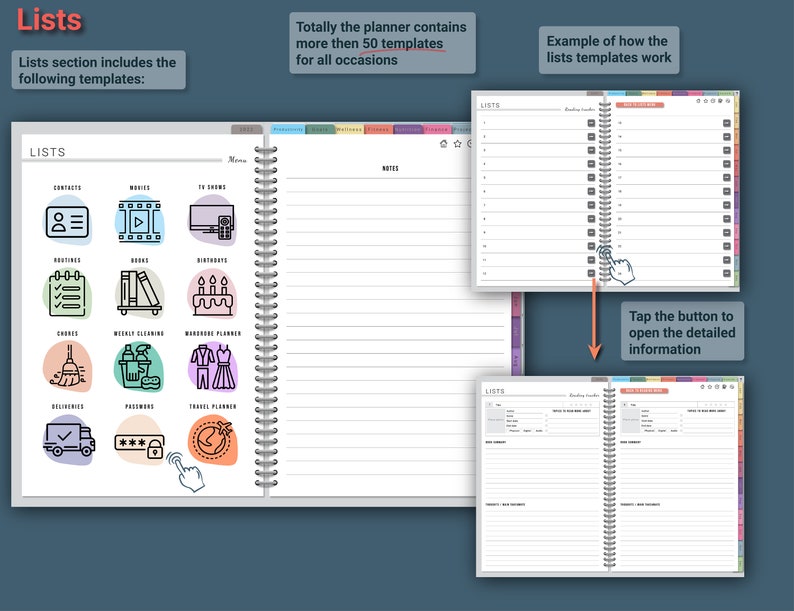Open detail arrow for reading row 4

click(x=591, y=164)
